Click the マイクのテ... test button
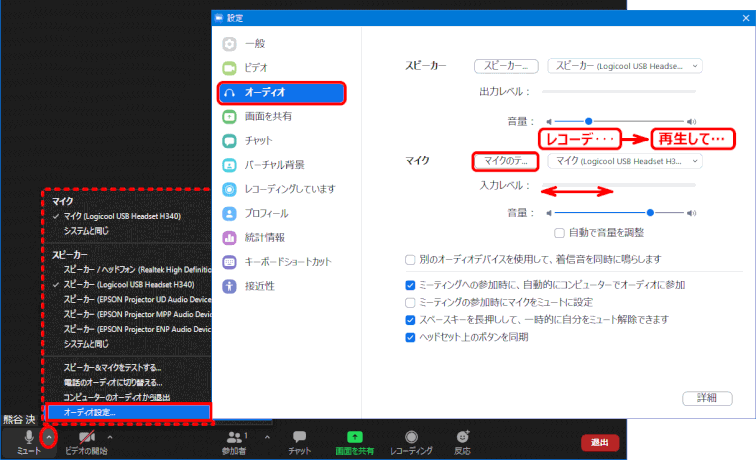756x460 pixels. (506, 161)
